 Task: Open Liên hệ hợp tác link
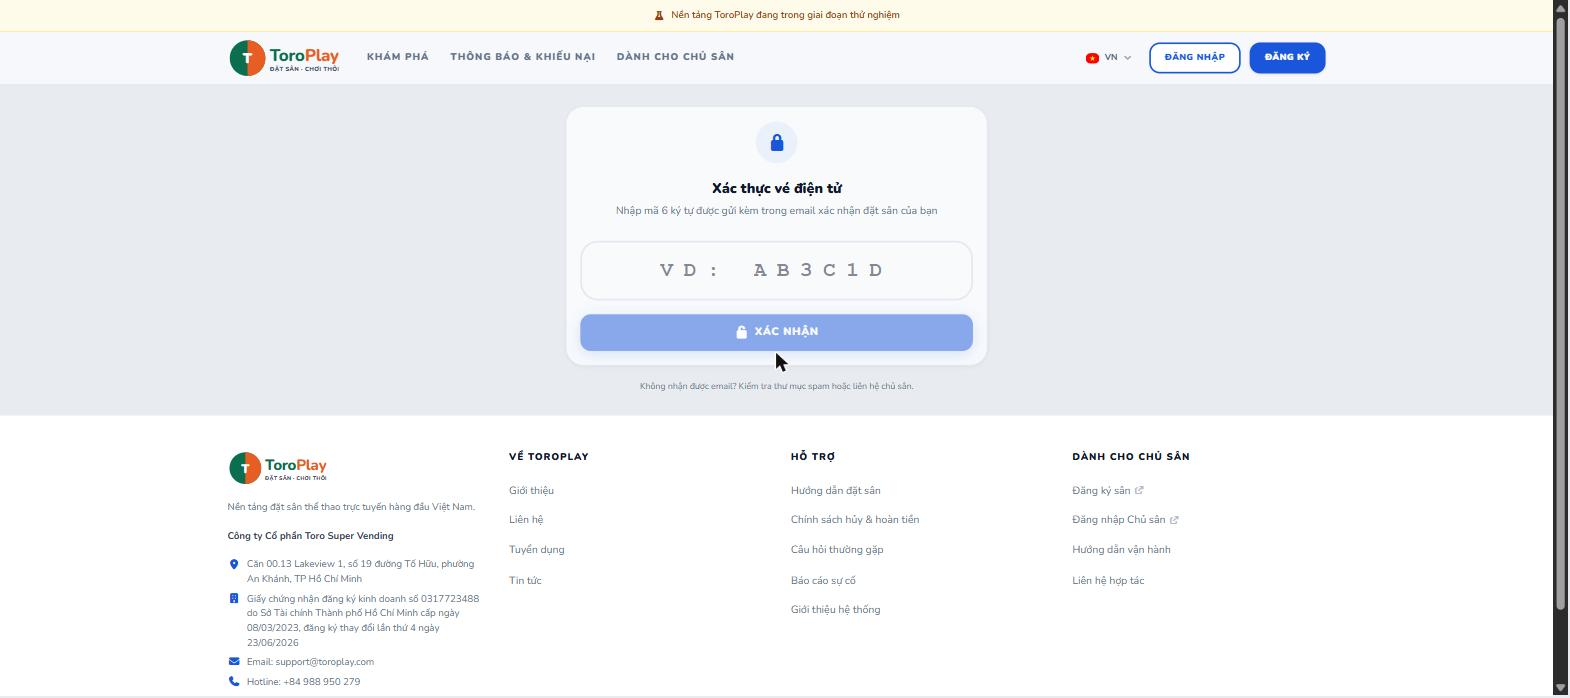(1108, 581)
